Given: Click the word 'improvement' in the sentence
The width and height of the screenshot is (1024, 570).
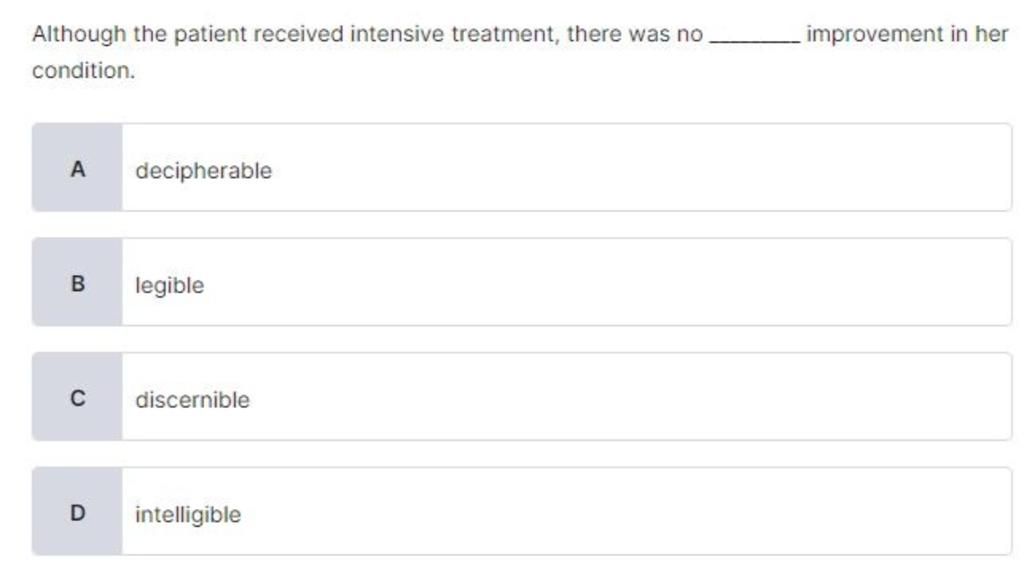Looking at the screenshot, I should pyautogui.click(x=874, y=35).
